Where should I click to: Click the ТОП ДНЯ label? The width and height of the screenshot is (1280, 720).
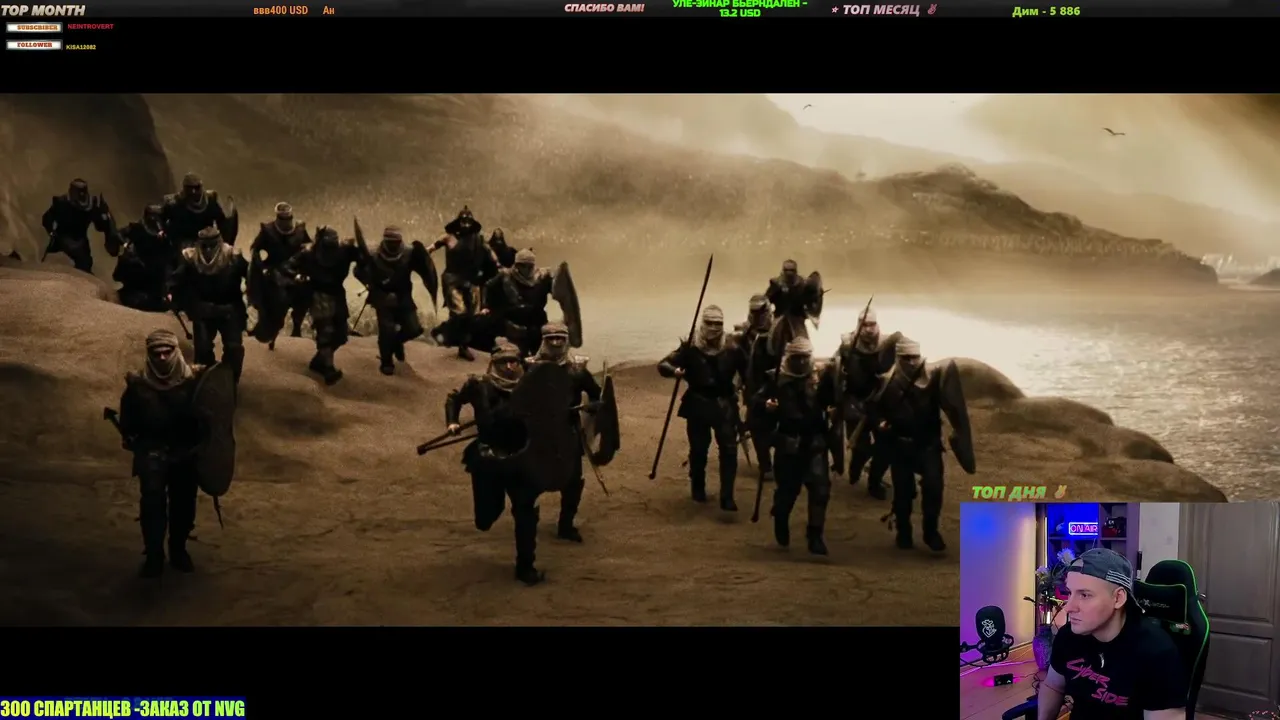click(1008, 492)
